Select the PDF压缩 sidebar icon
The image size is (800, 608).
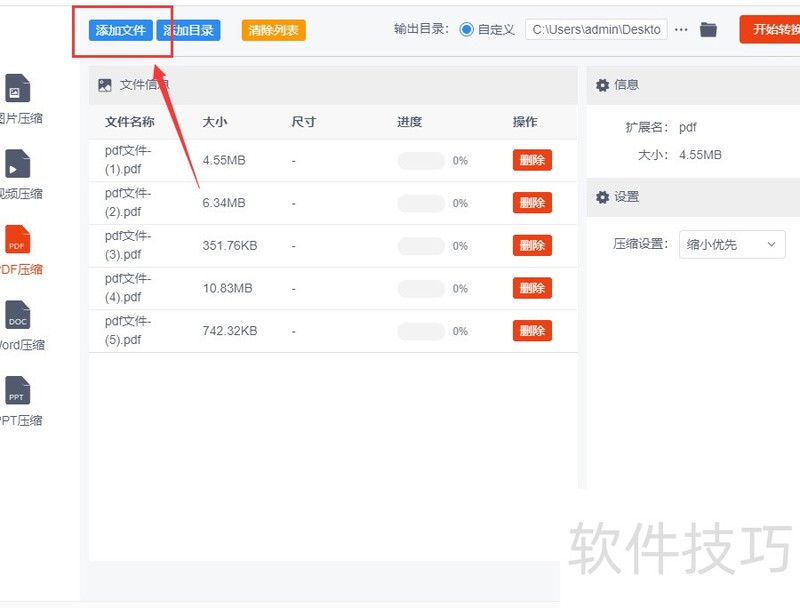pyautogui.click(x=18, y=240)
